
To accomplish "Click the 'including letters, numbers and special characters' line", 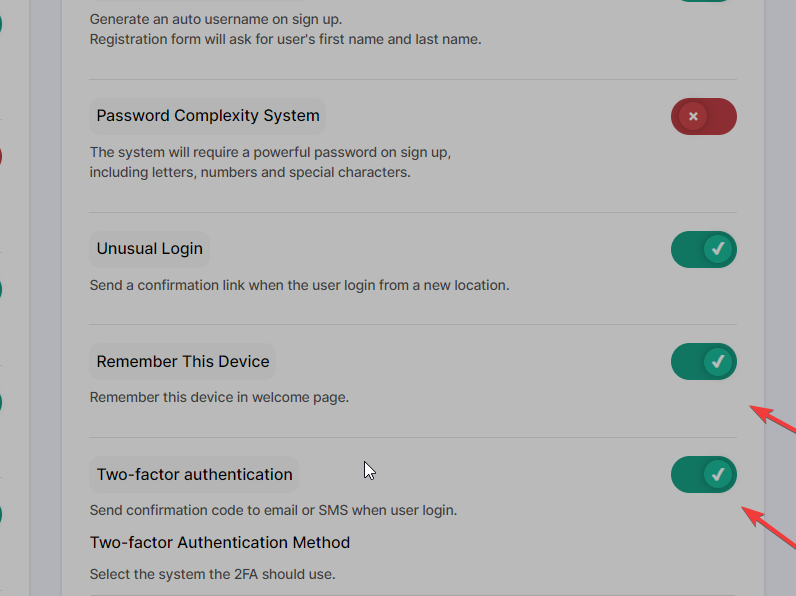I will 250,172.
